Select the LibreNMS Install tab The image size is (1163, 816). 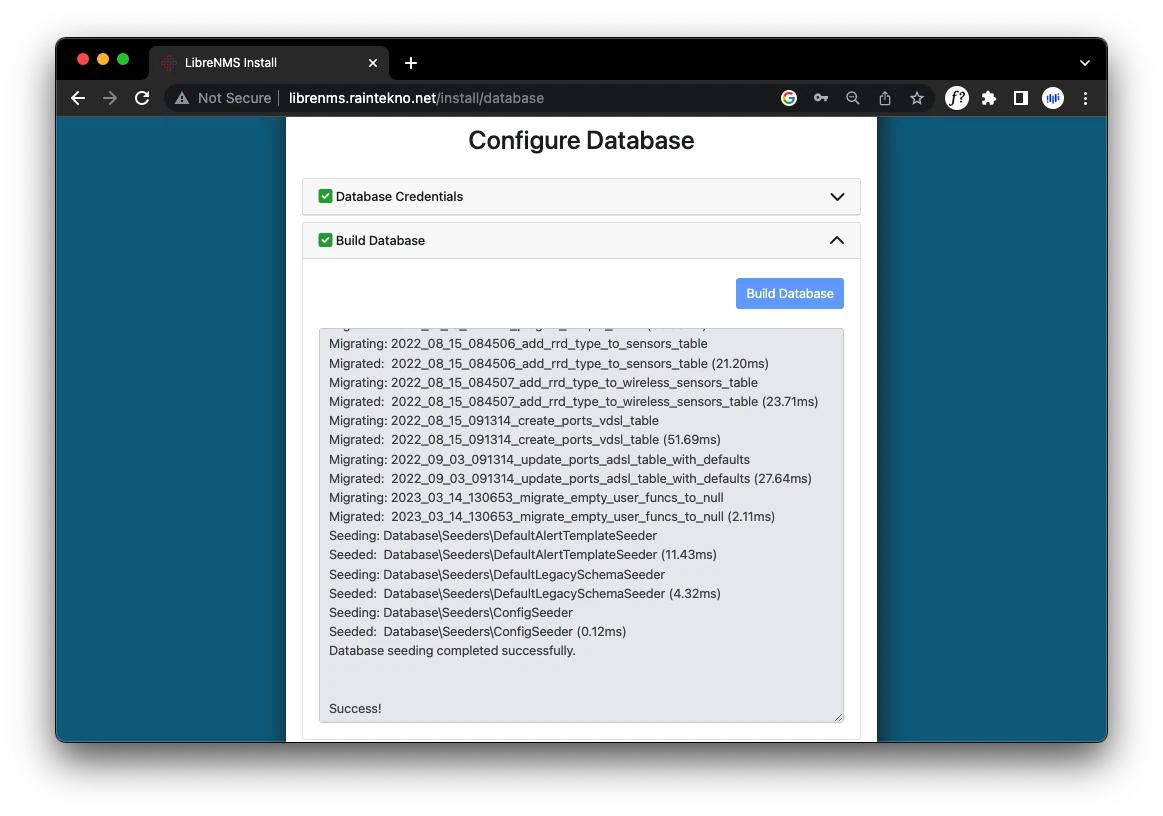pyautogui.click(x=260, y=63)
